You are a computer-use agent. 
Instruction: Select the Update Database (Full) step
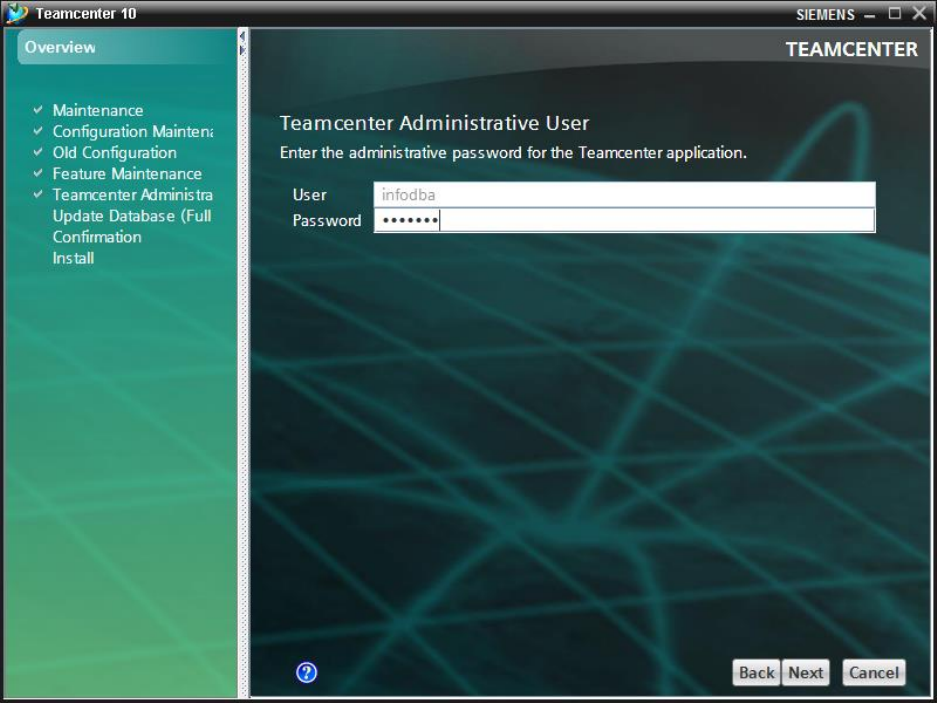coord(132,216)
